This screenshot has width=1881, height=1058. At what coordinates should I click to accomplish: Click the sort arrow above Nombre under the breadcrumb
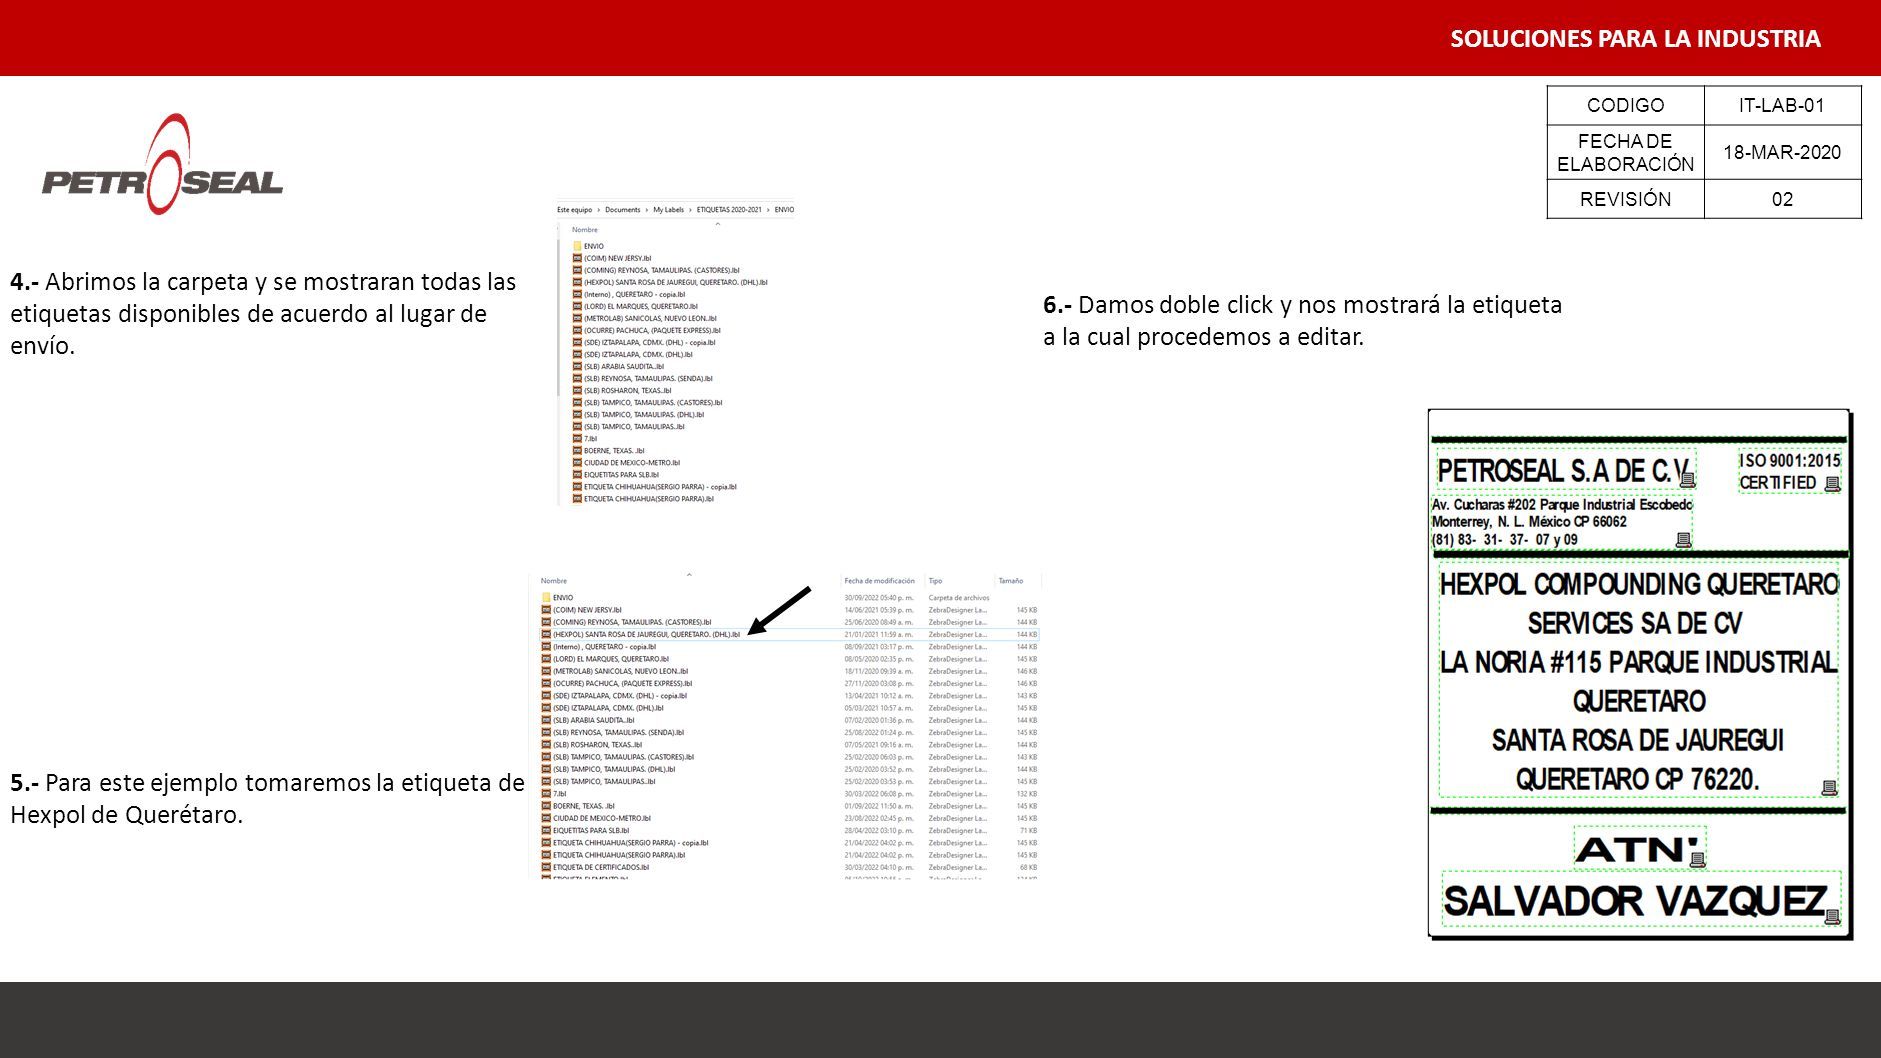[x=718, y=224]
